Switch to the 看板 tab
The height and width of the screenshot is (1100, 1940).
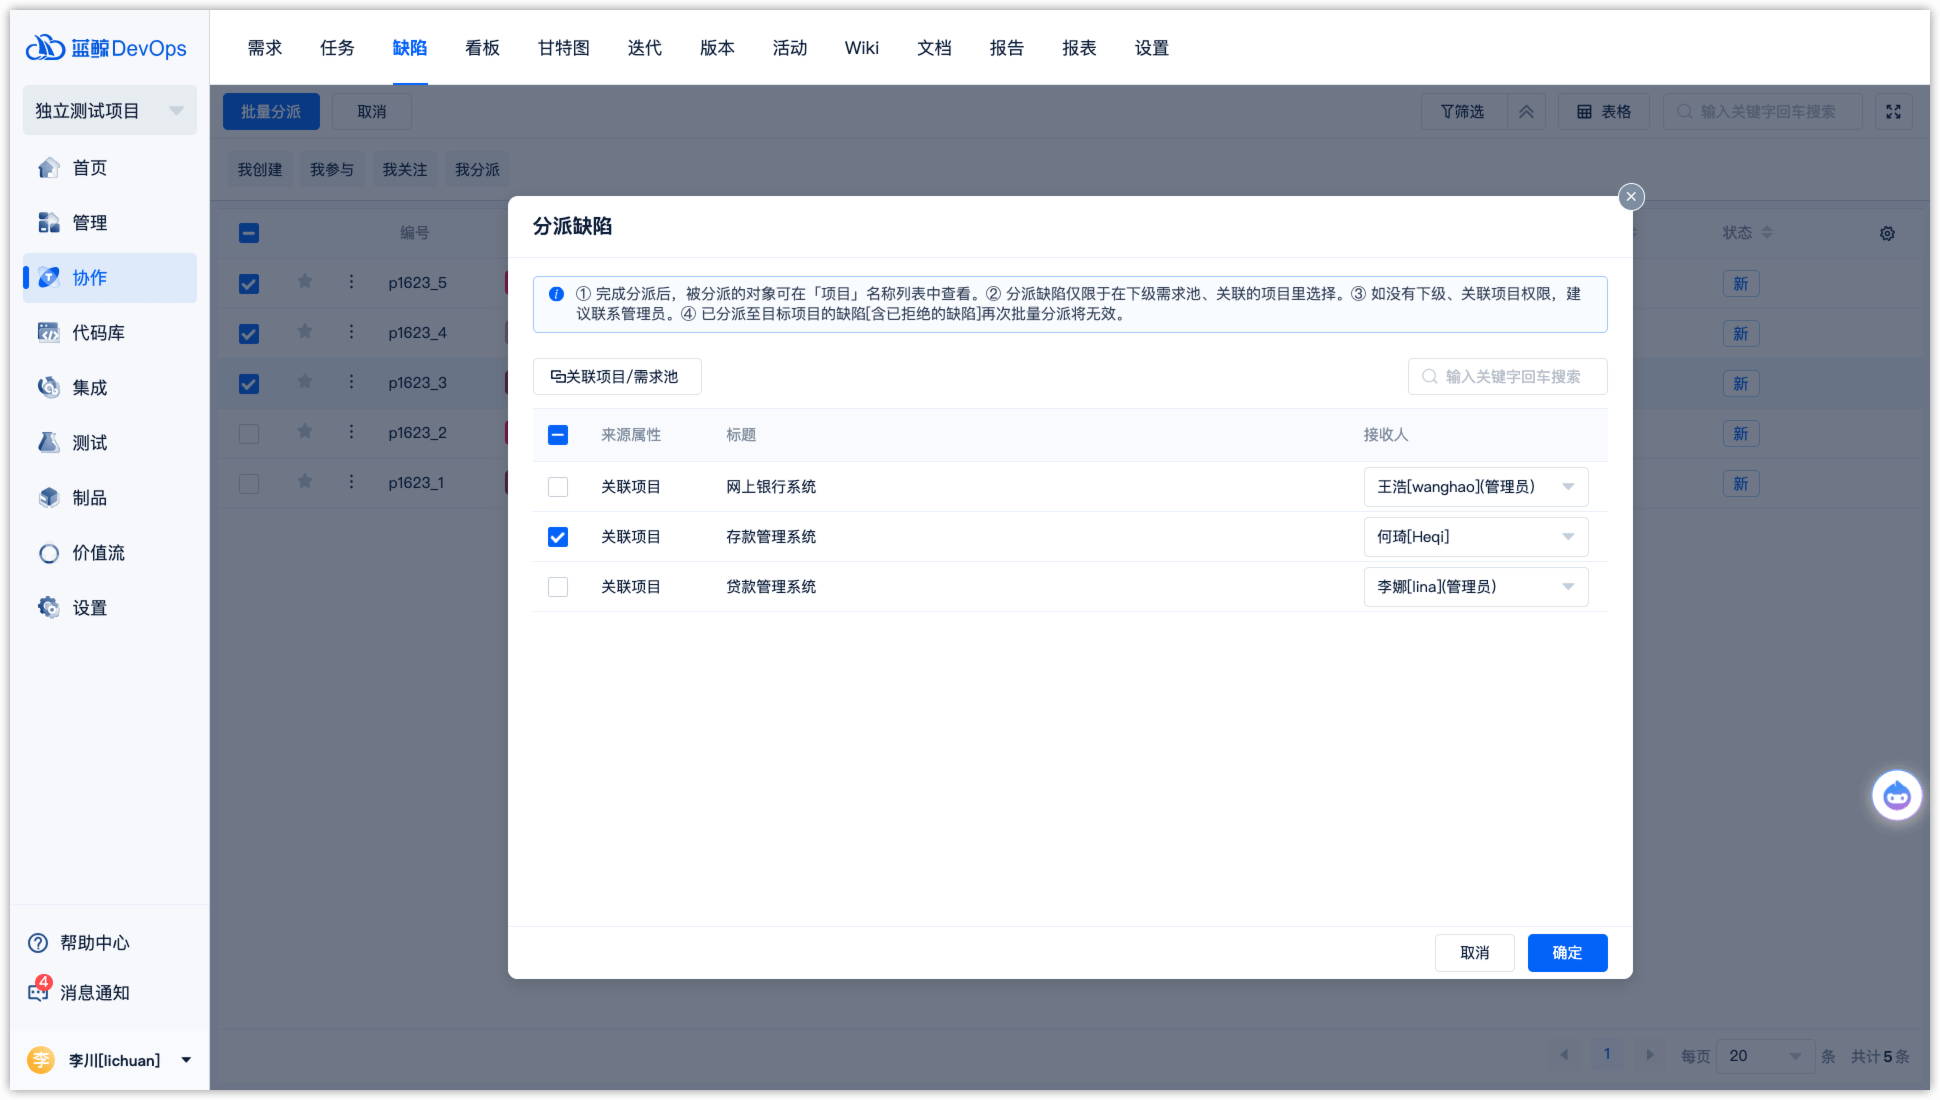[482, 48]
